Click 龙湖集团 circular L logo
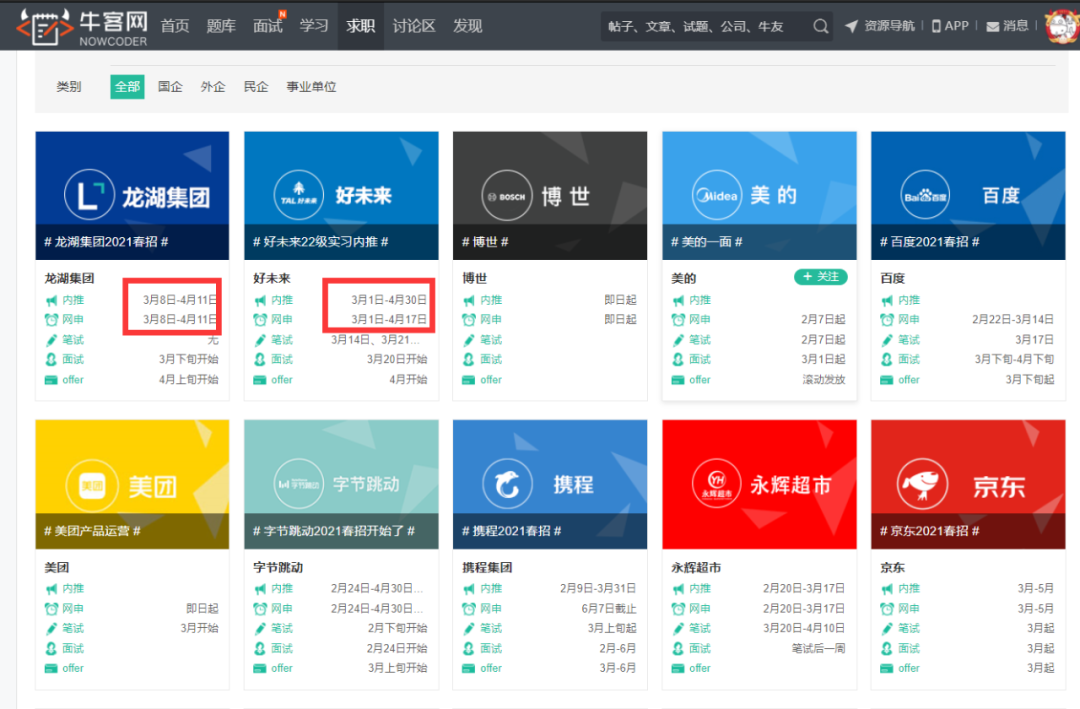This screenshot has height=709, width=1080. point(89,194)
